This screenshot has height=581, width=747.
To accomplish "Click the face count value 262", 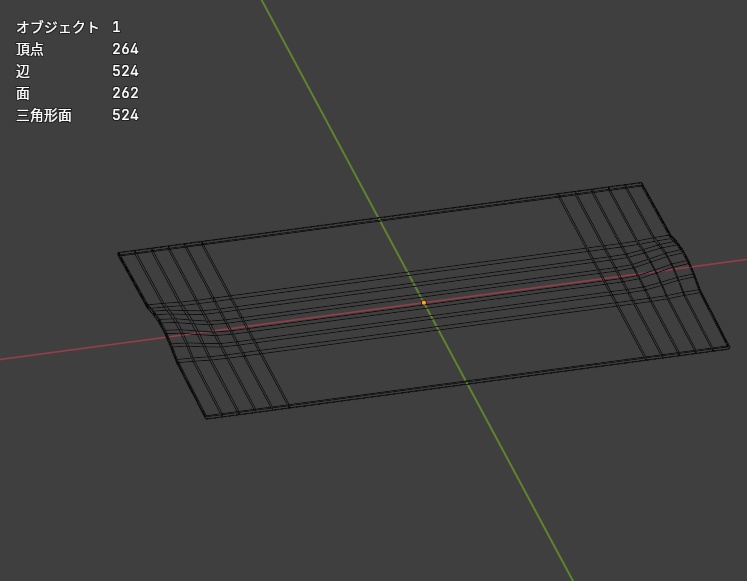I will (x=125, y=93).
